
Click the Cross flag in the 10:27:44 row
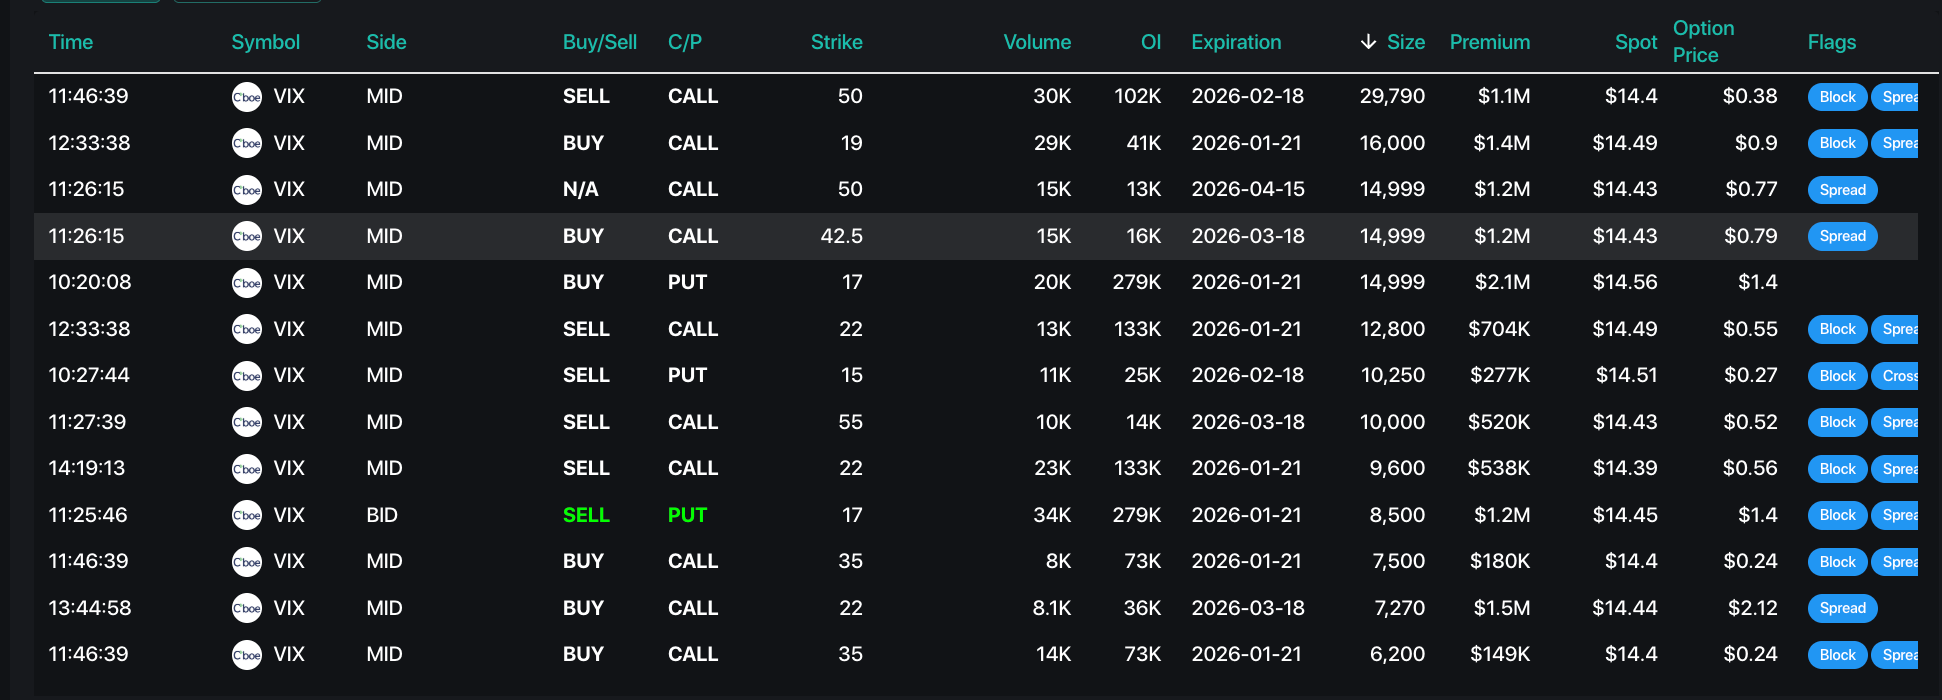[1899, 376]
